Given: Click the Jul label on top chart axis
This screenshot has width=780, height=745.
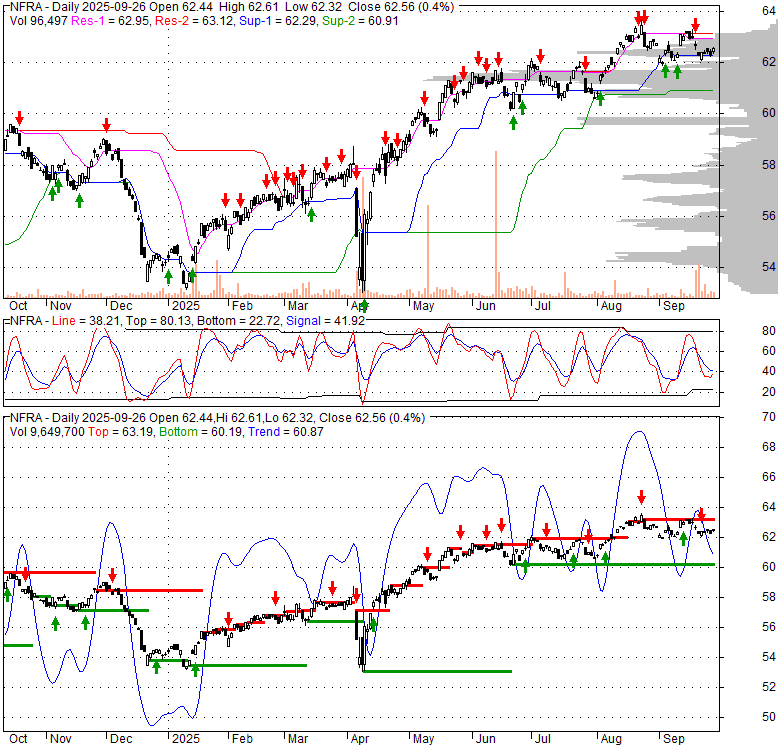Looking at the screenshot, I should [x=543, y=306].
